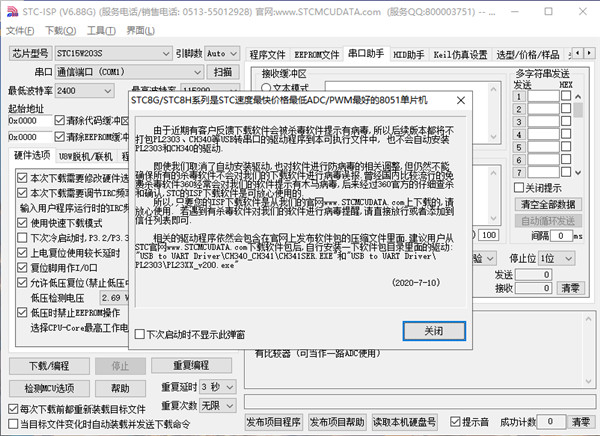Click multi-string send button 1
The width and height of the screenshot is (600, 436).
[x=519, y=96]
